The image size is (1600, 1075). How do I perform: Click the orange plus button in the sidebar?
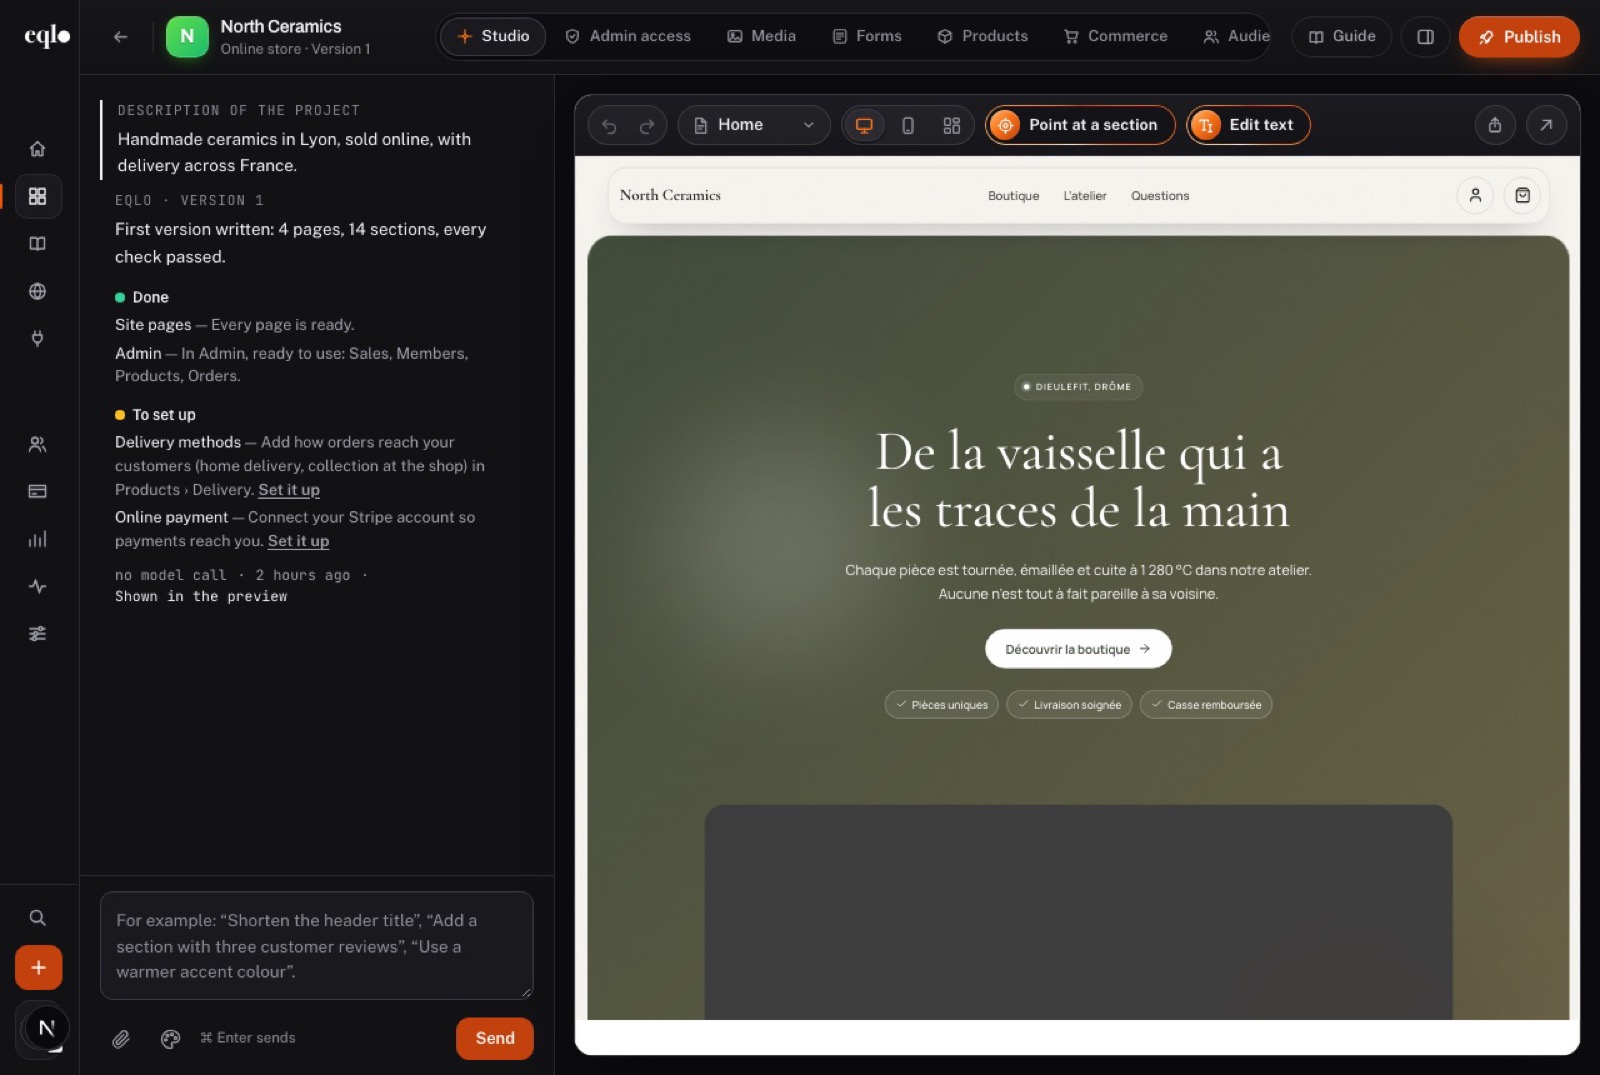click(x=38, y=967)
